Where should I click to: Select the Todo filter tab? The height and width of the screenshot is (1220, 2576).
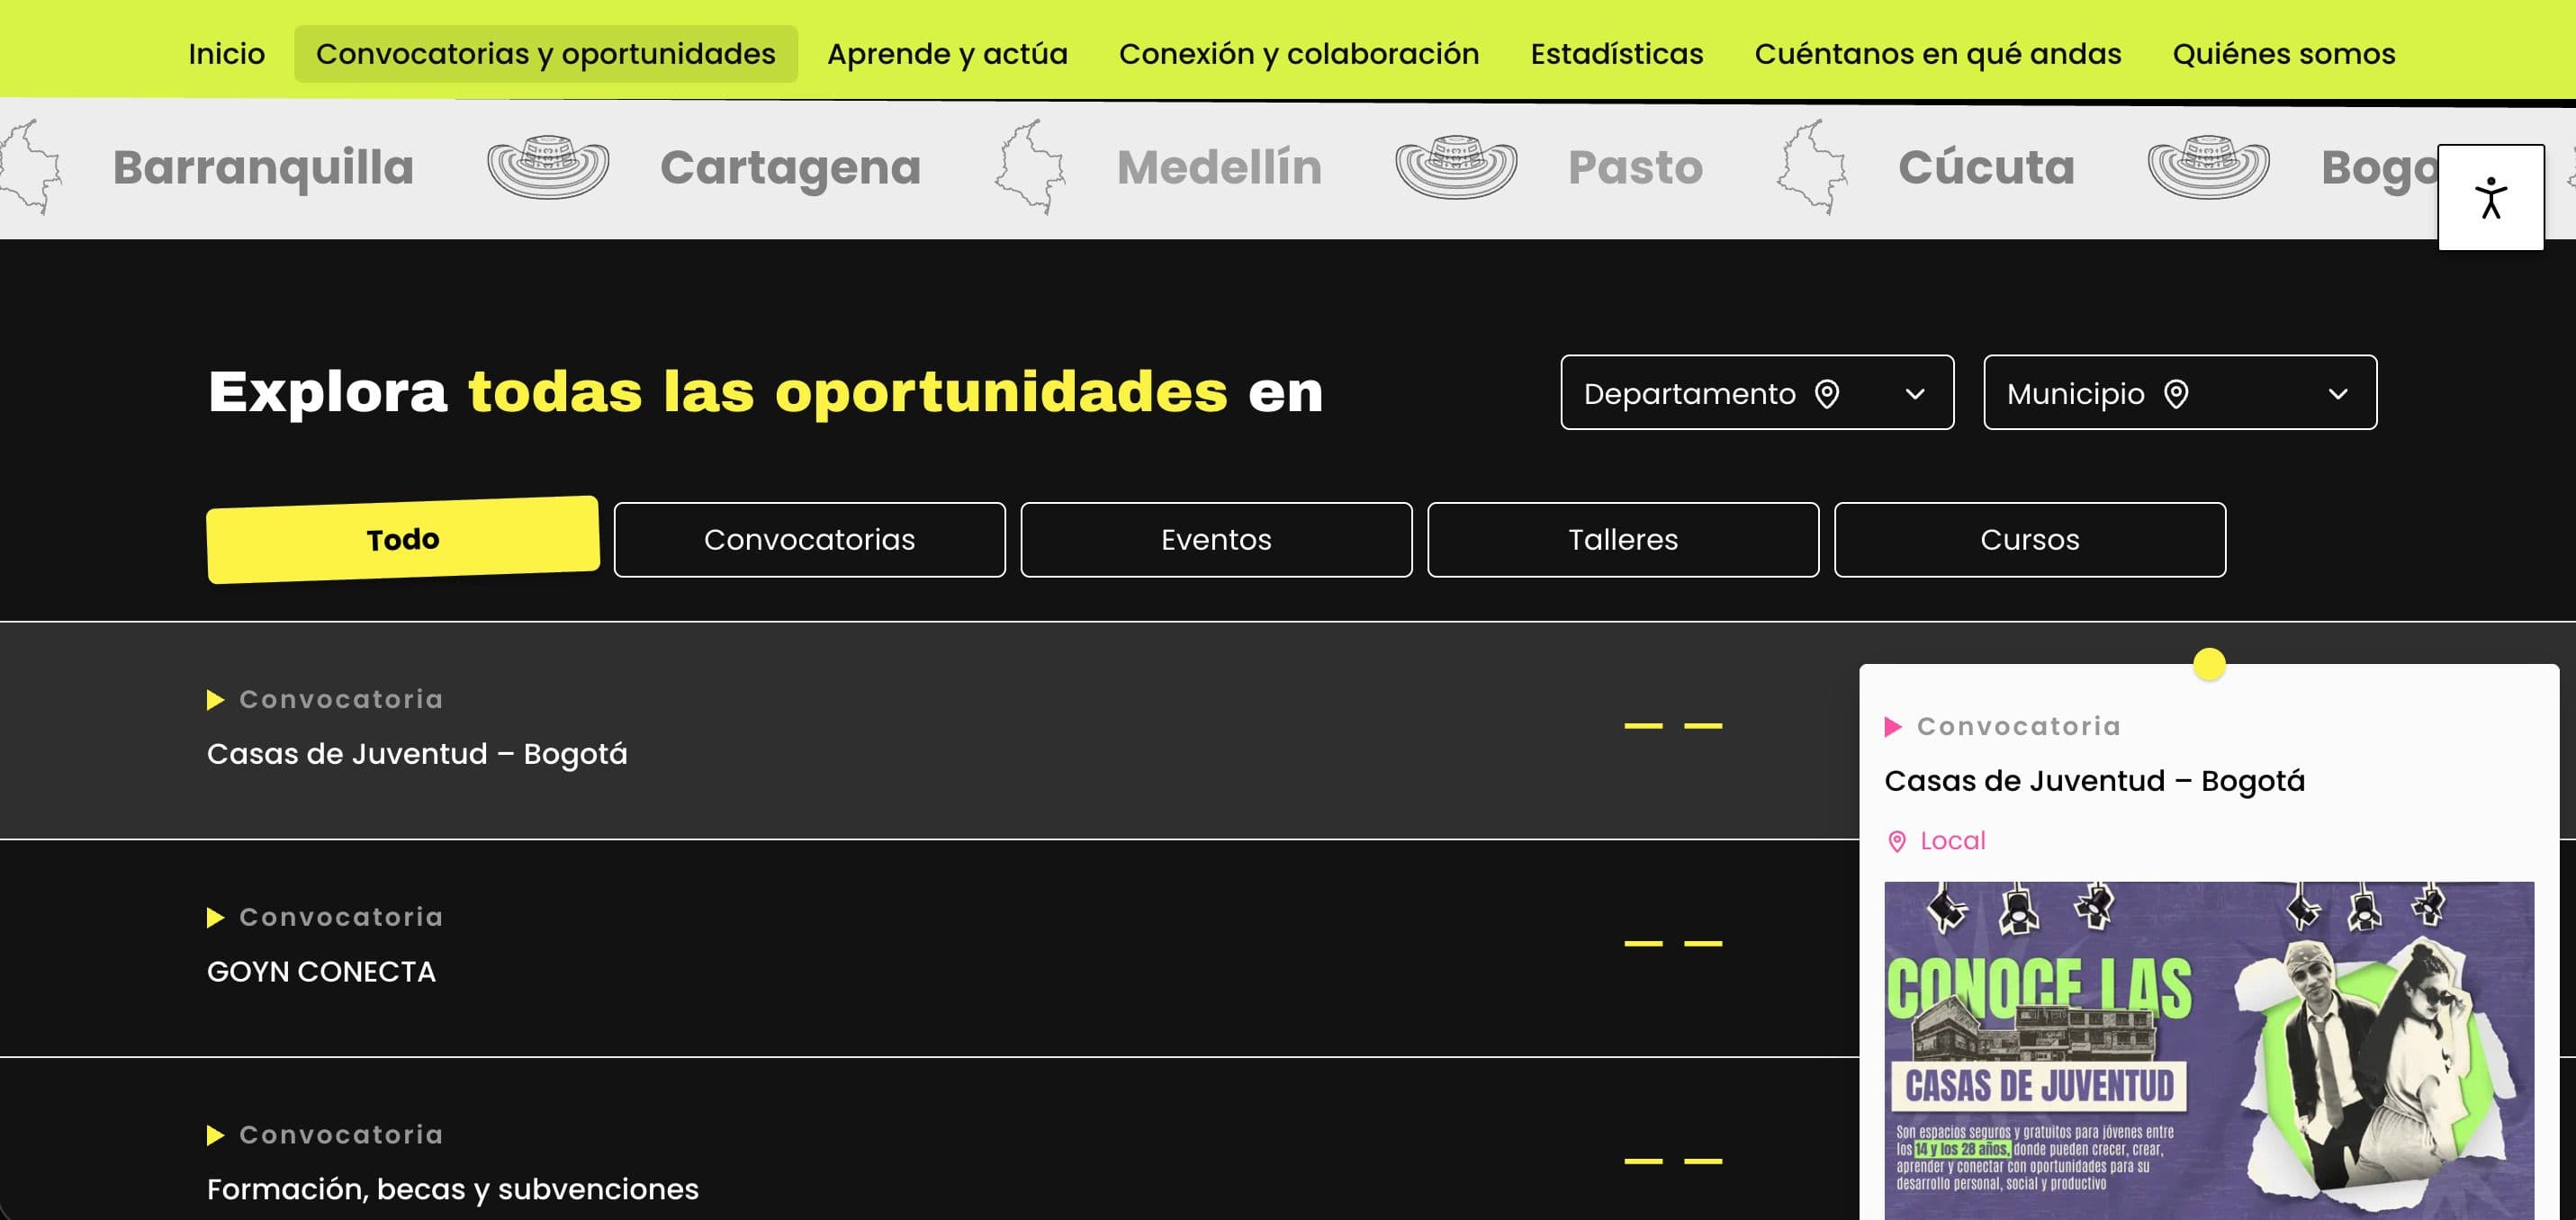pyautogui.click(x=403, y=539)
